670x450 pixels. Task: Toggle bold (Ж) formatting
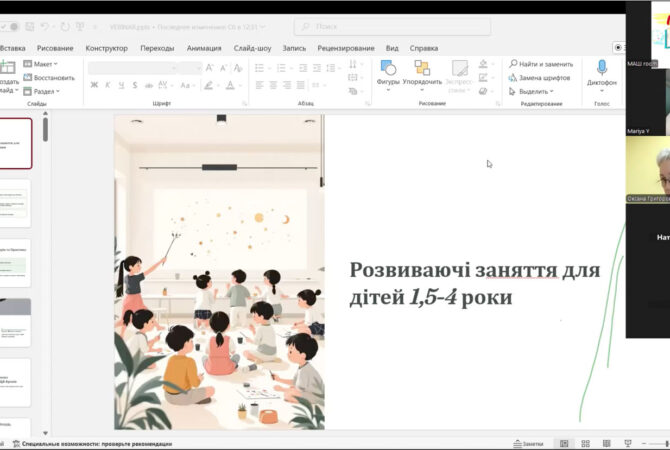94,85
